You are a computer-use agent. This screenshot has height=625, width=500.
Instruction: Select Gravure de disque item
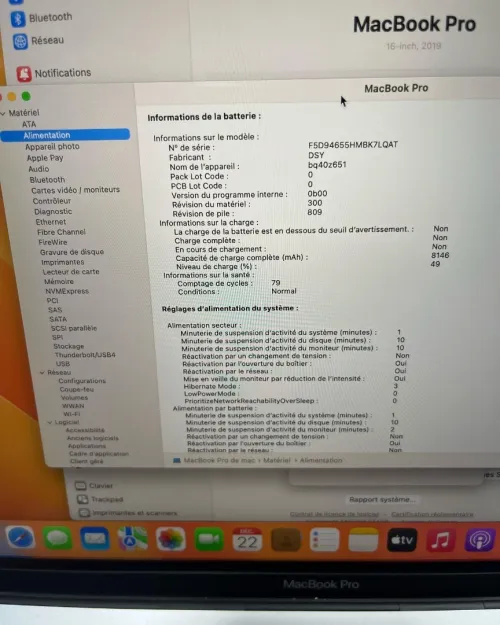click(72, 252)
